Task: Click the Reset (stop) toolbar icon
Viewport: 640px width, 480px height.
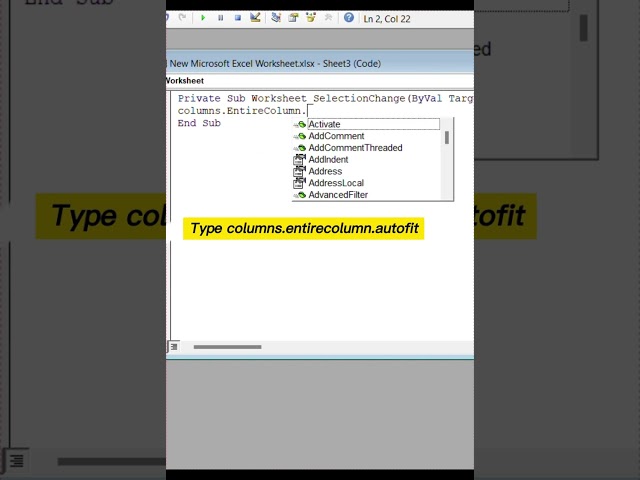Action: point(238,18)
